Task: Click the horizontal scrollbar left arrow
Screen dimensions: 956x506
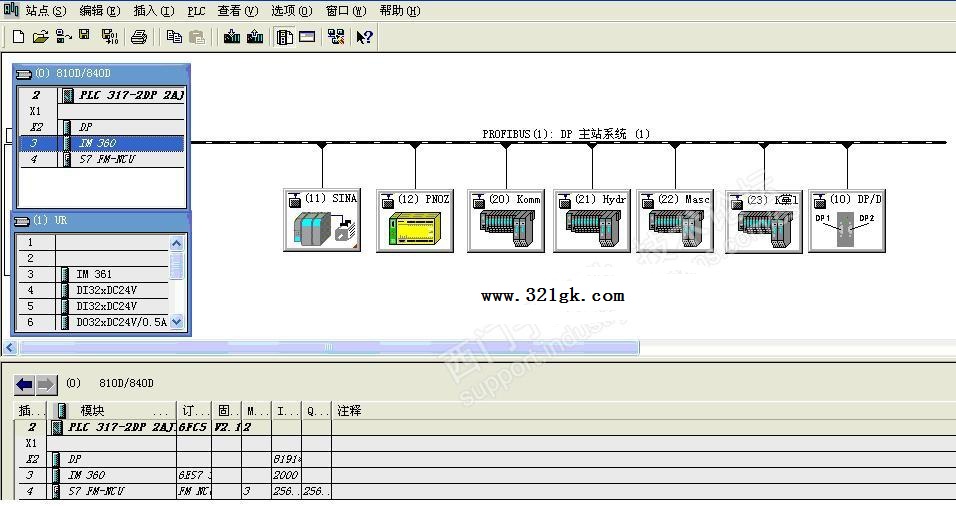Action: pyautogui.click(x=10, y=347)
